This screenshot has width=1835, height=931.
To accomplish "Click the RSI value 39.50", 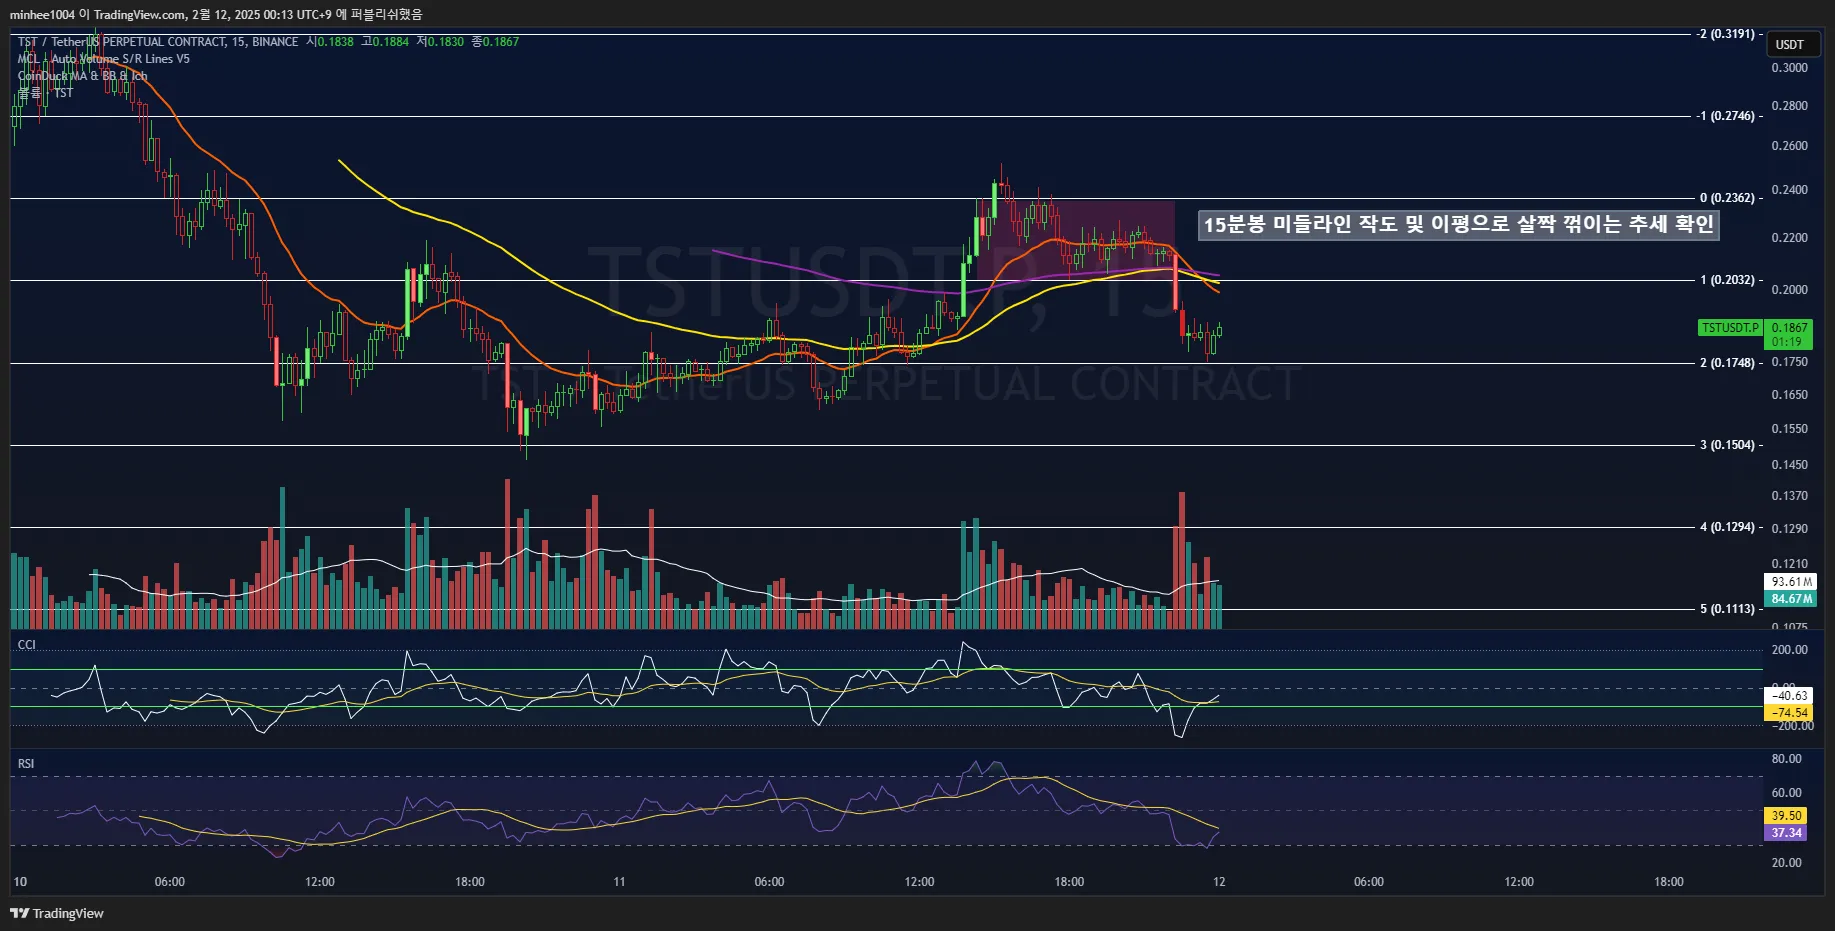I will 1787,816.
